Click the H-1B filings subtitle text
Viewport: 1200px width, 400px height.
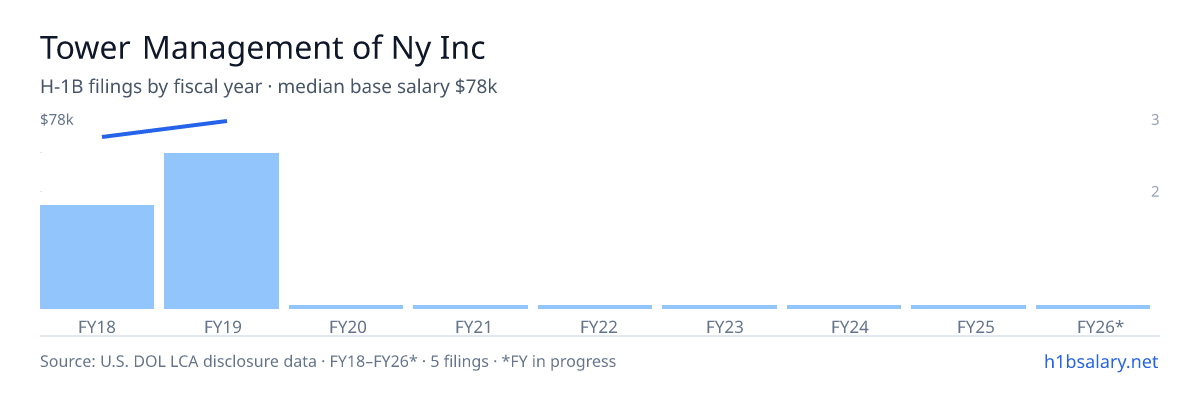(269, 87)
